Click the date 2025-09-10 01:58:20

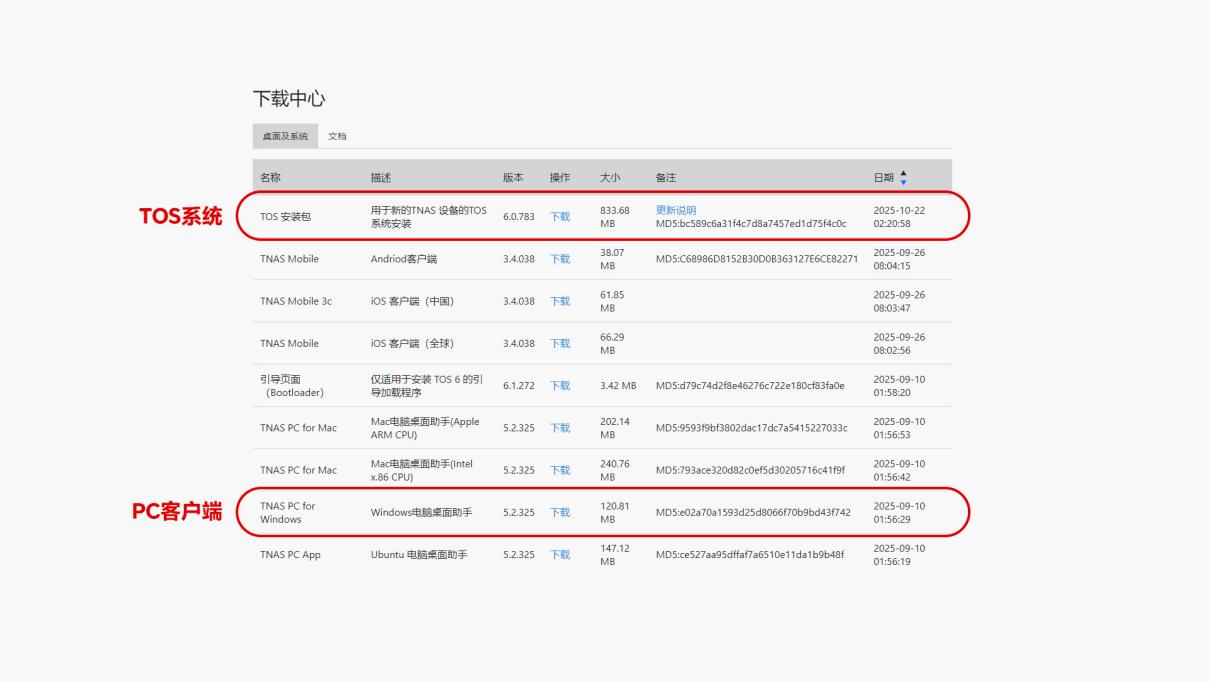[x=899, y=385]
